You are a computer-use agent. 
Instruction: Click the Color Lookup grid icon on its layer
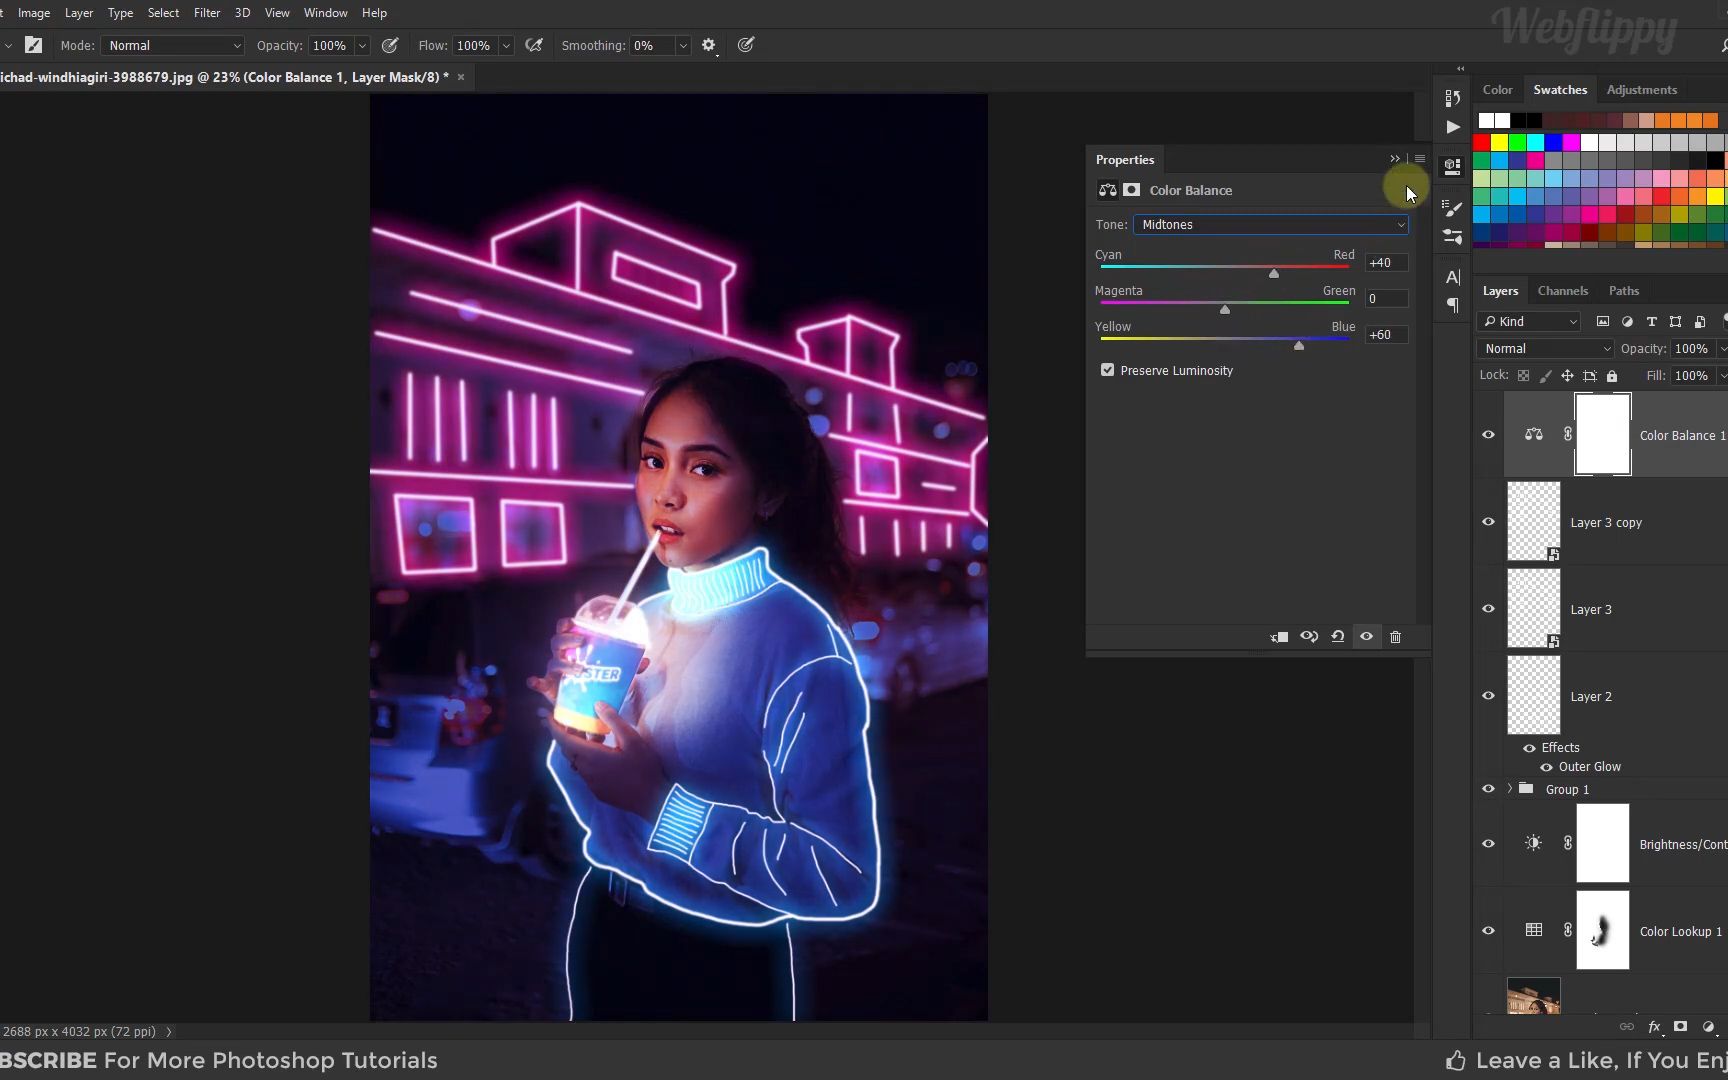coord(1535,930)
